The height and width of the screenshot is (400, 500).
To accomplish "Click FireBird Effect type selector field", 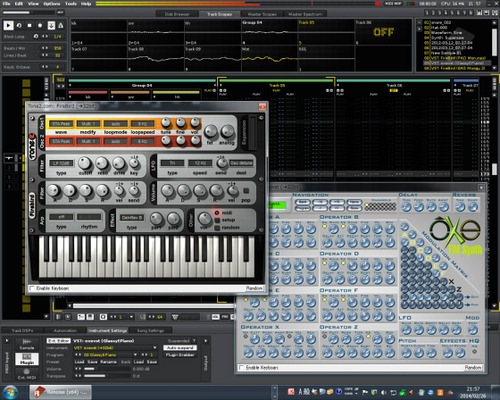I will [132, 218].
